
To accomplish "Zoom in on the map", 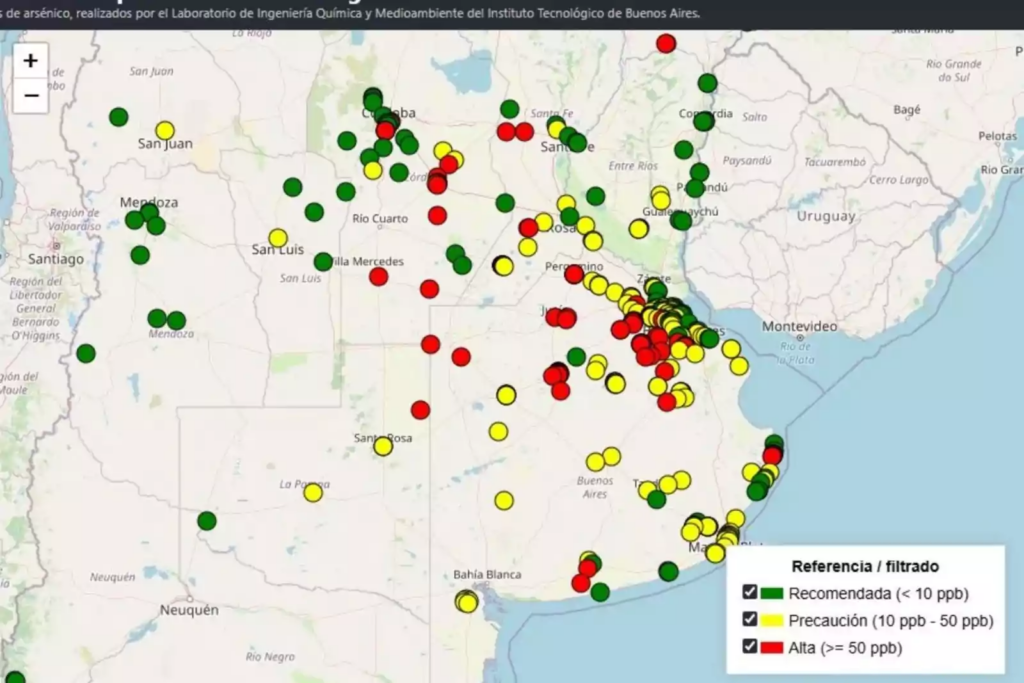I will 31,61.
